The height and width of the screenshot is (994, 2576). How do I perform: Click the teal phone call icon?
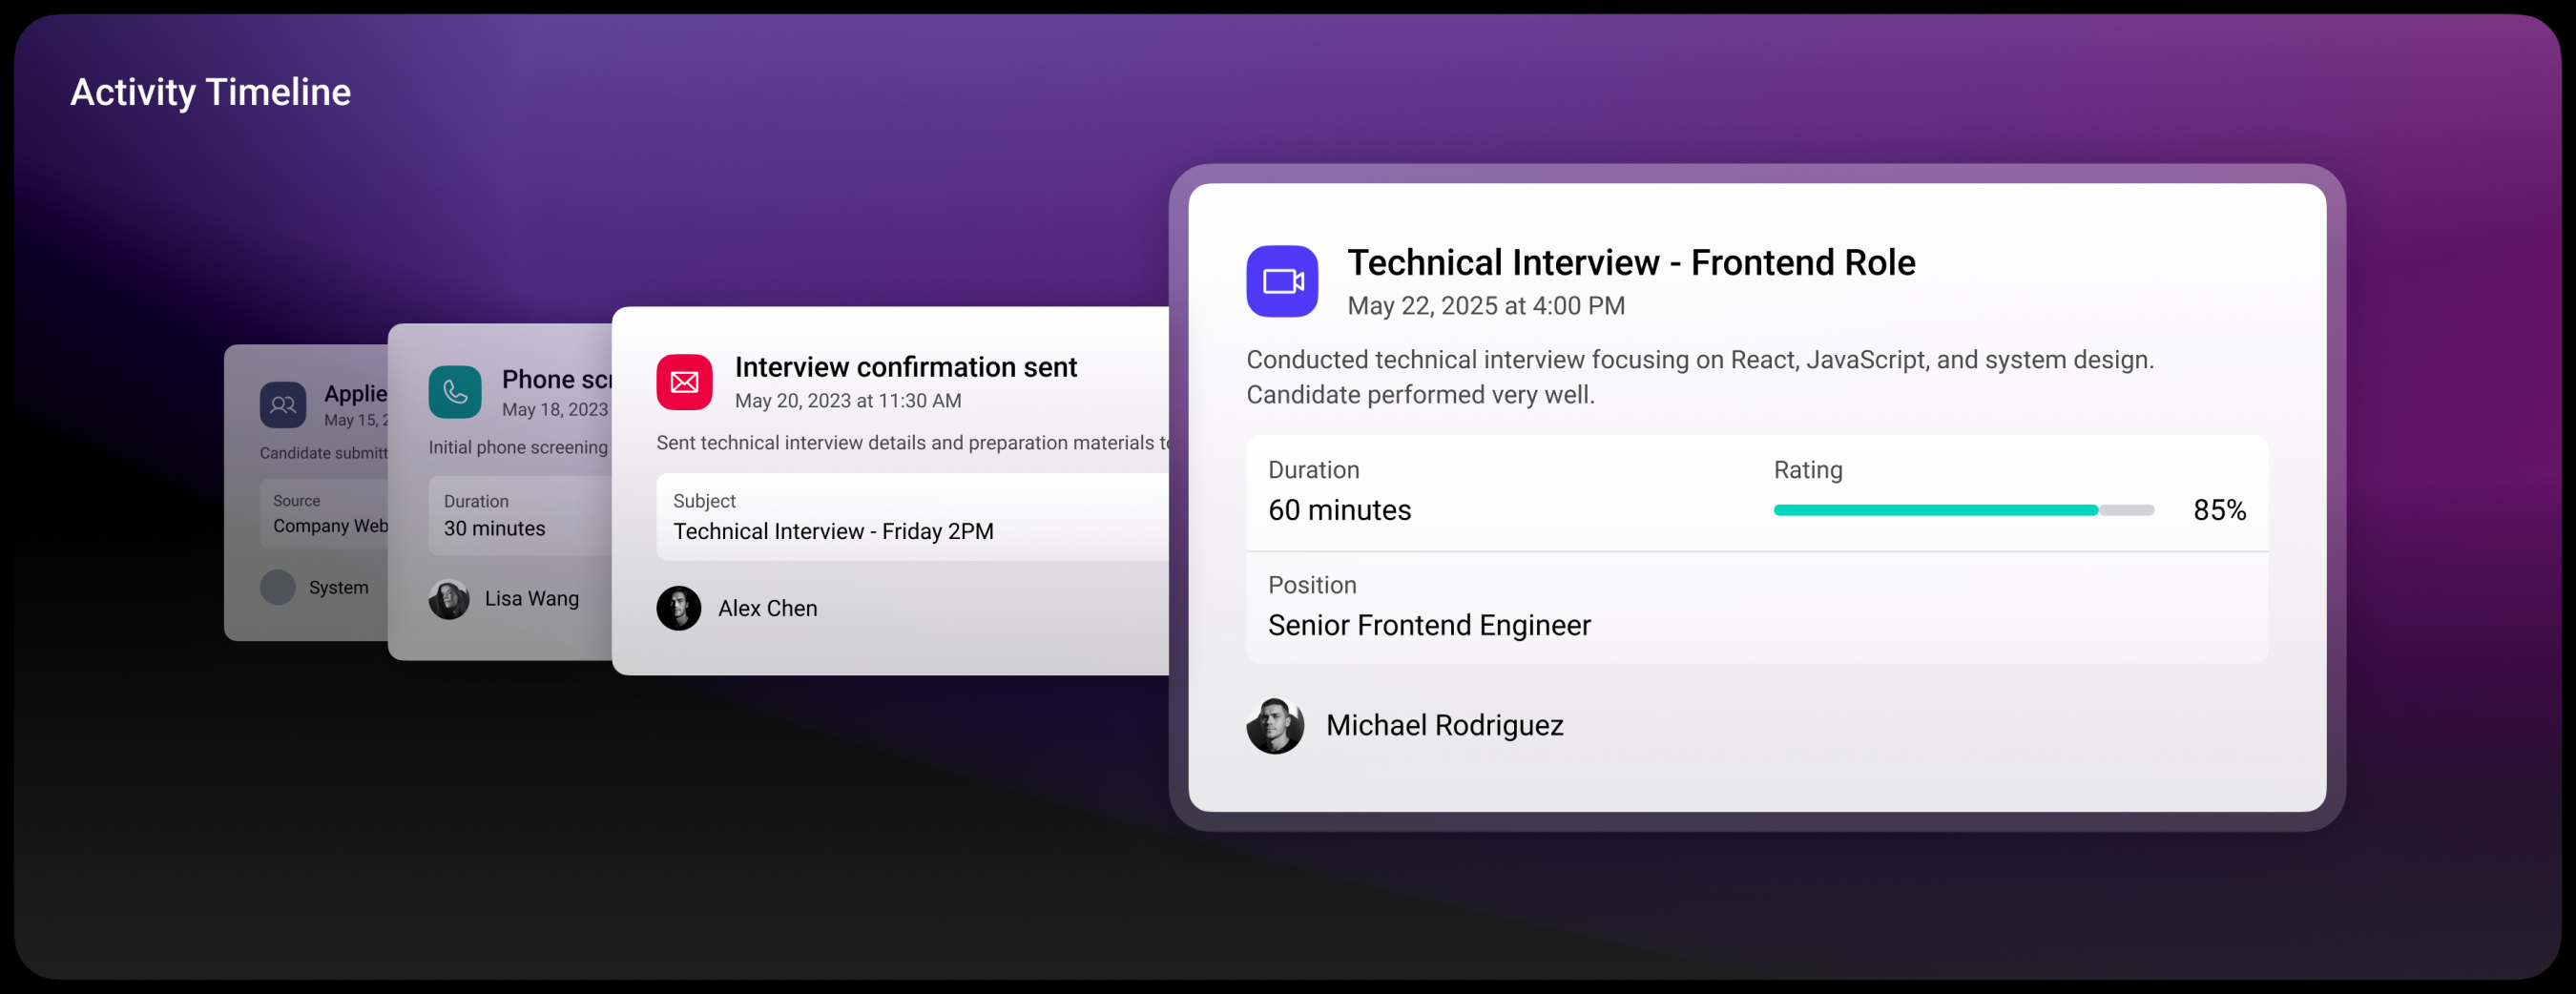(x=455, y=391)
